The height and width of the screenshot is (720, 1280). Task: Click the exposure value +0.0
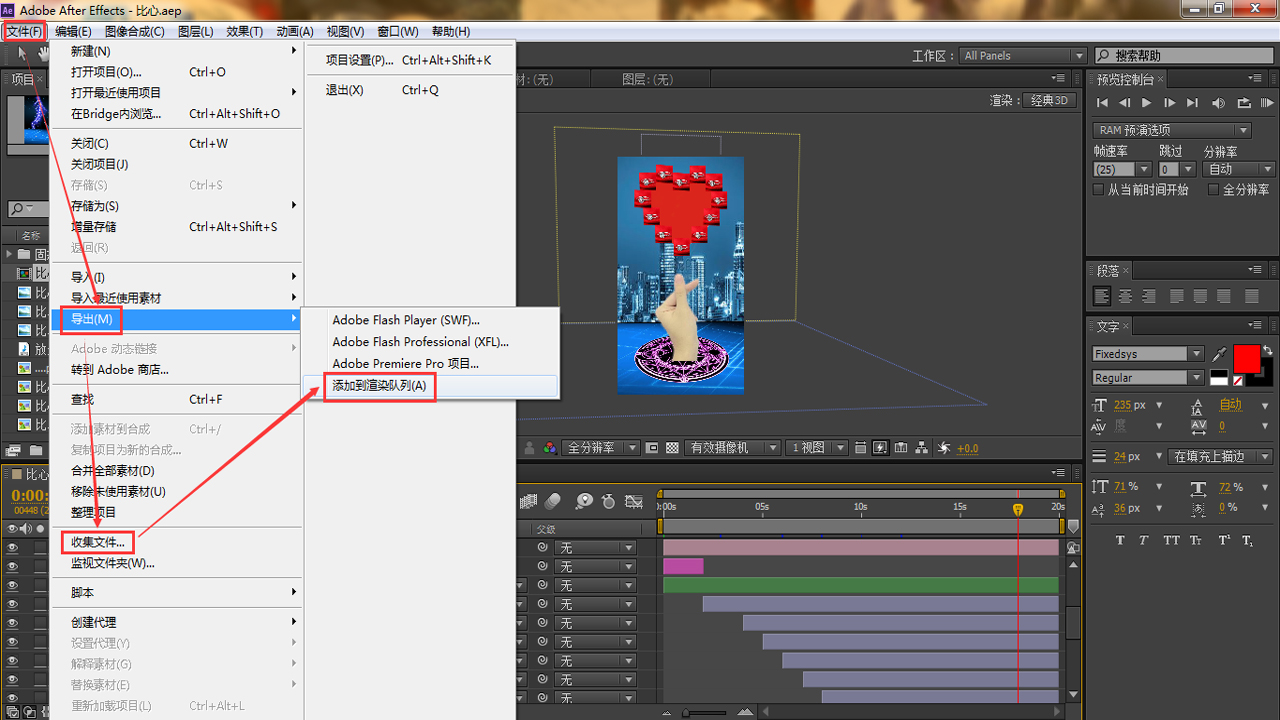click(x=968, y=449)
